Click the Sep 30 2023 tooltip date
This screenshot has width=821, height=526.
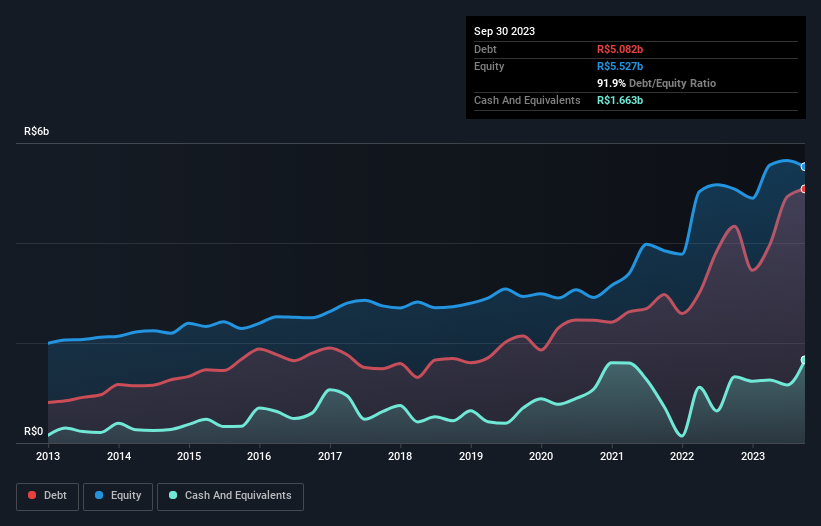point(504,31)
